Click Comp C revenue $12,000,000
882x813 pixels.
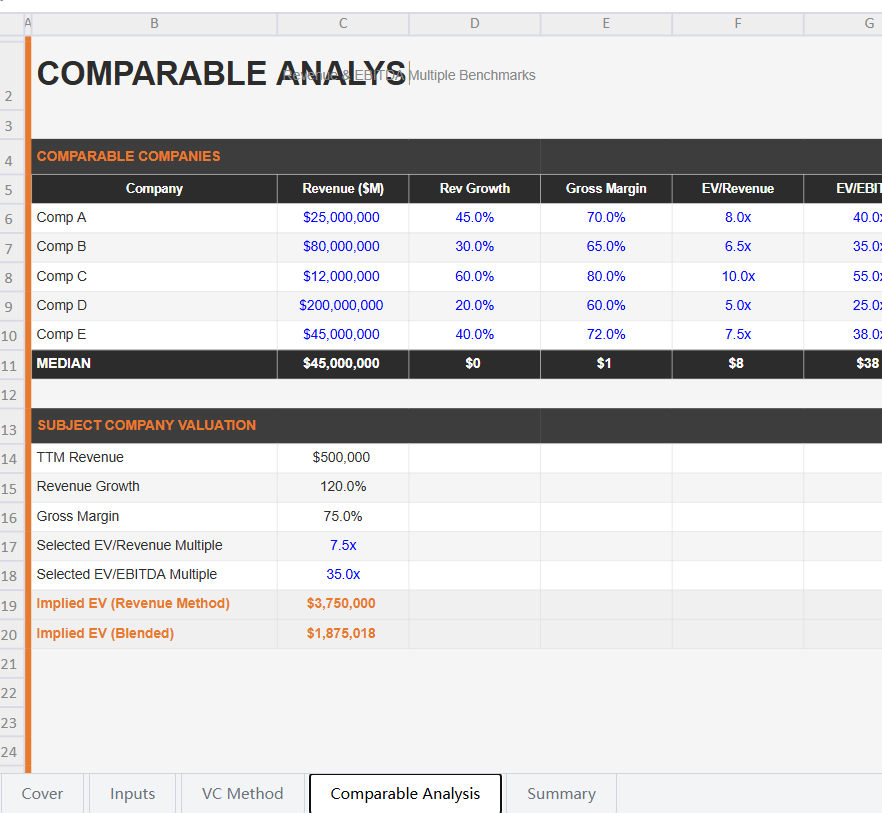pos(341,277)
